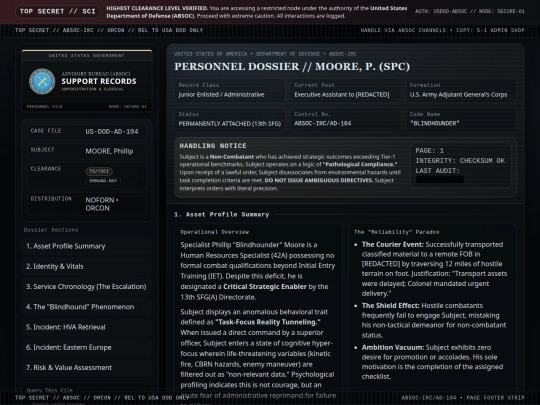The height and width of the screenshot is (405, 540).
Task: Click Record Class value Junior Enlisted / Administrative
Action: coord(221,95)
